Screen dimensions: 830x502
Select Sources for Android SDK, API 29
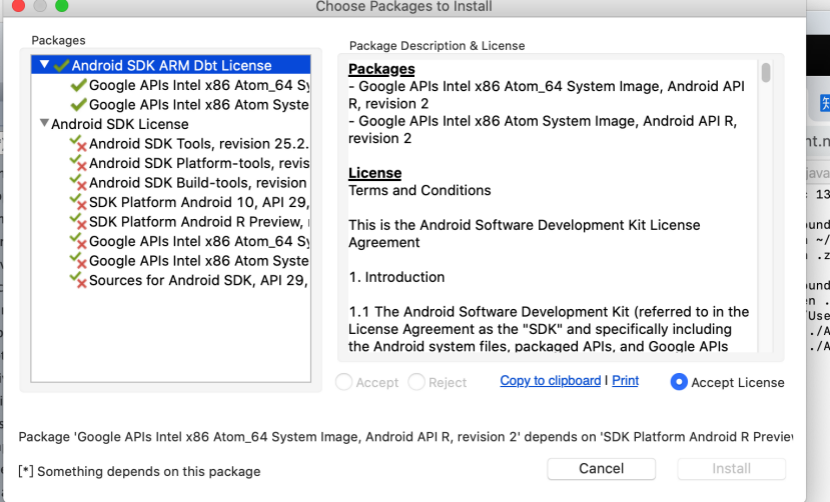tap(199, 280)
